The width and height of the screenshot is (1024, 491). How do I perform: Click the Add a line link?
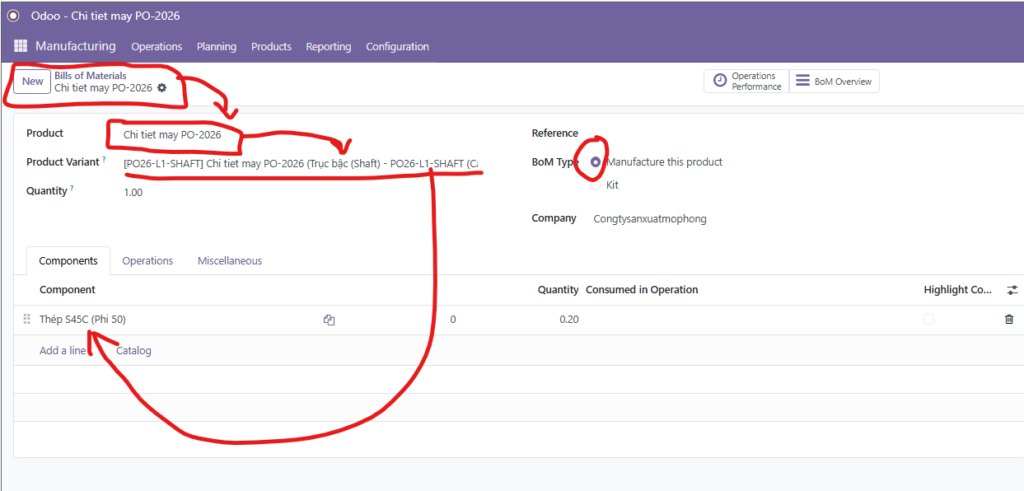tap(62, 350)
